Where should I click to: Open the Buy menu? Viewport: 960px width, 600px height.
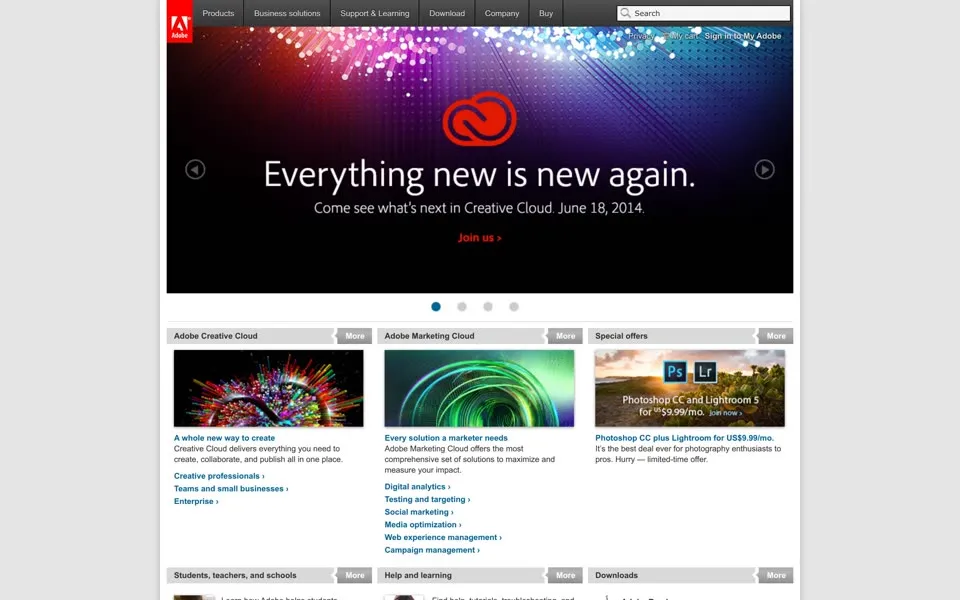(x=546, y=13)
